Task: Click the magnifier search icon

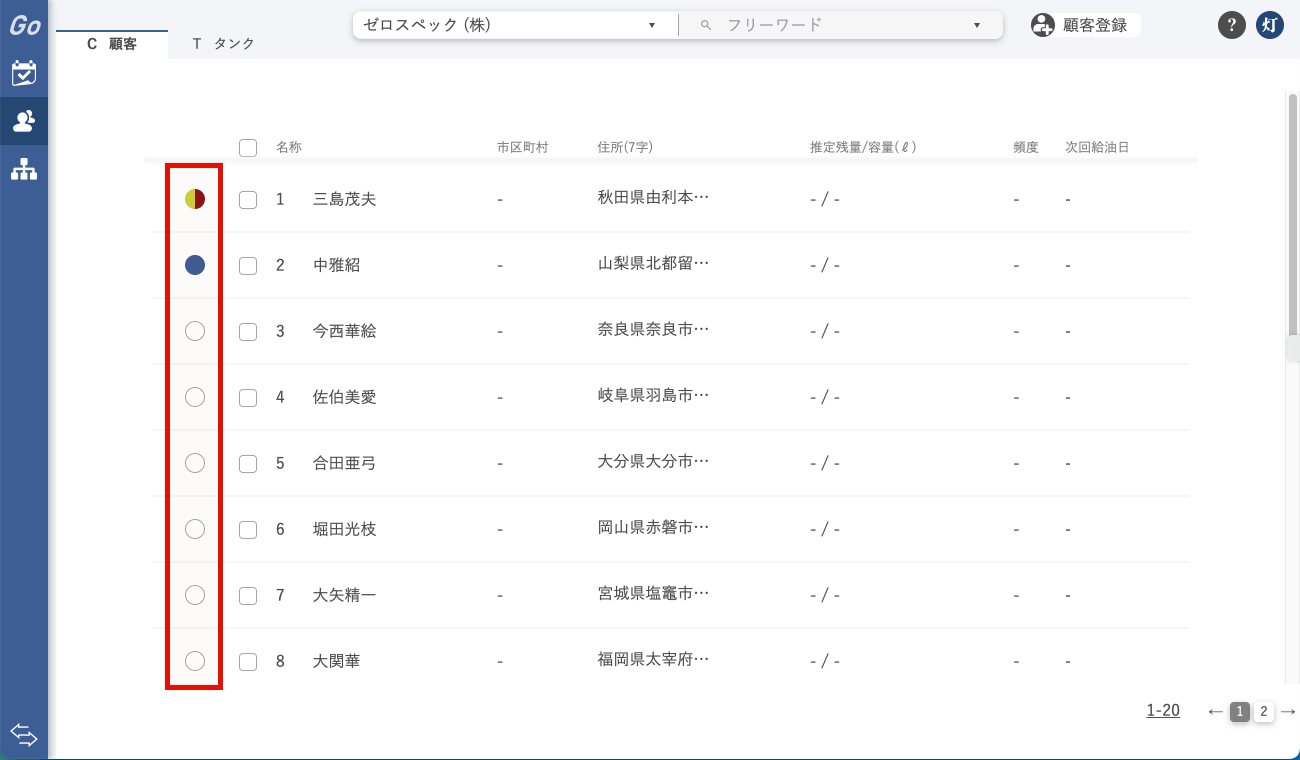Action: tap(706, 25)
